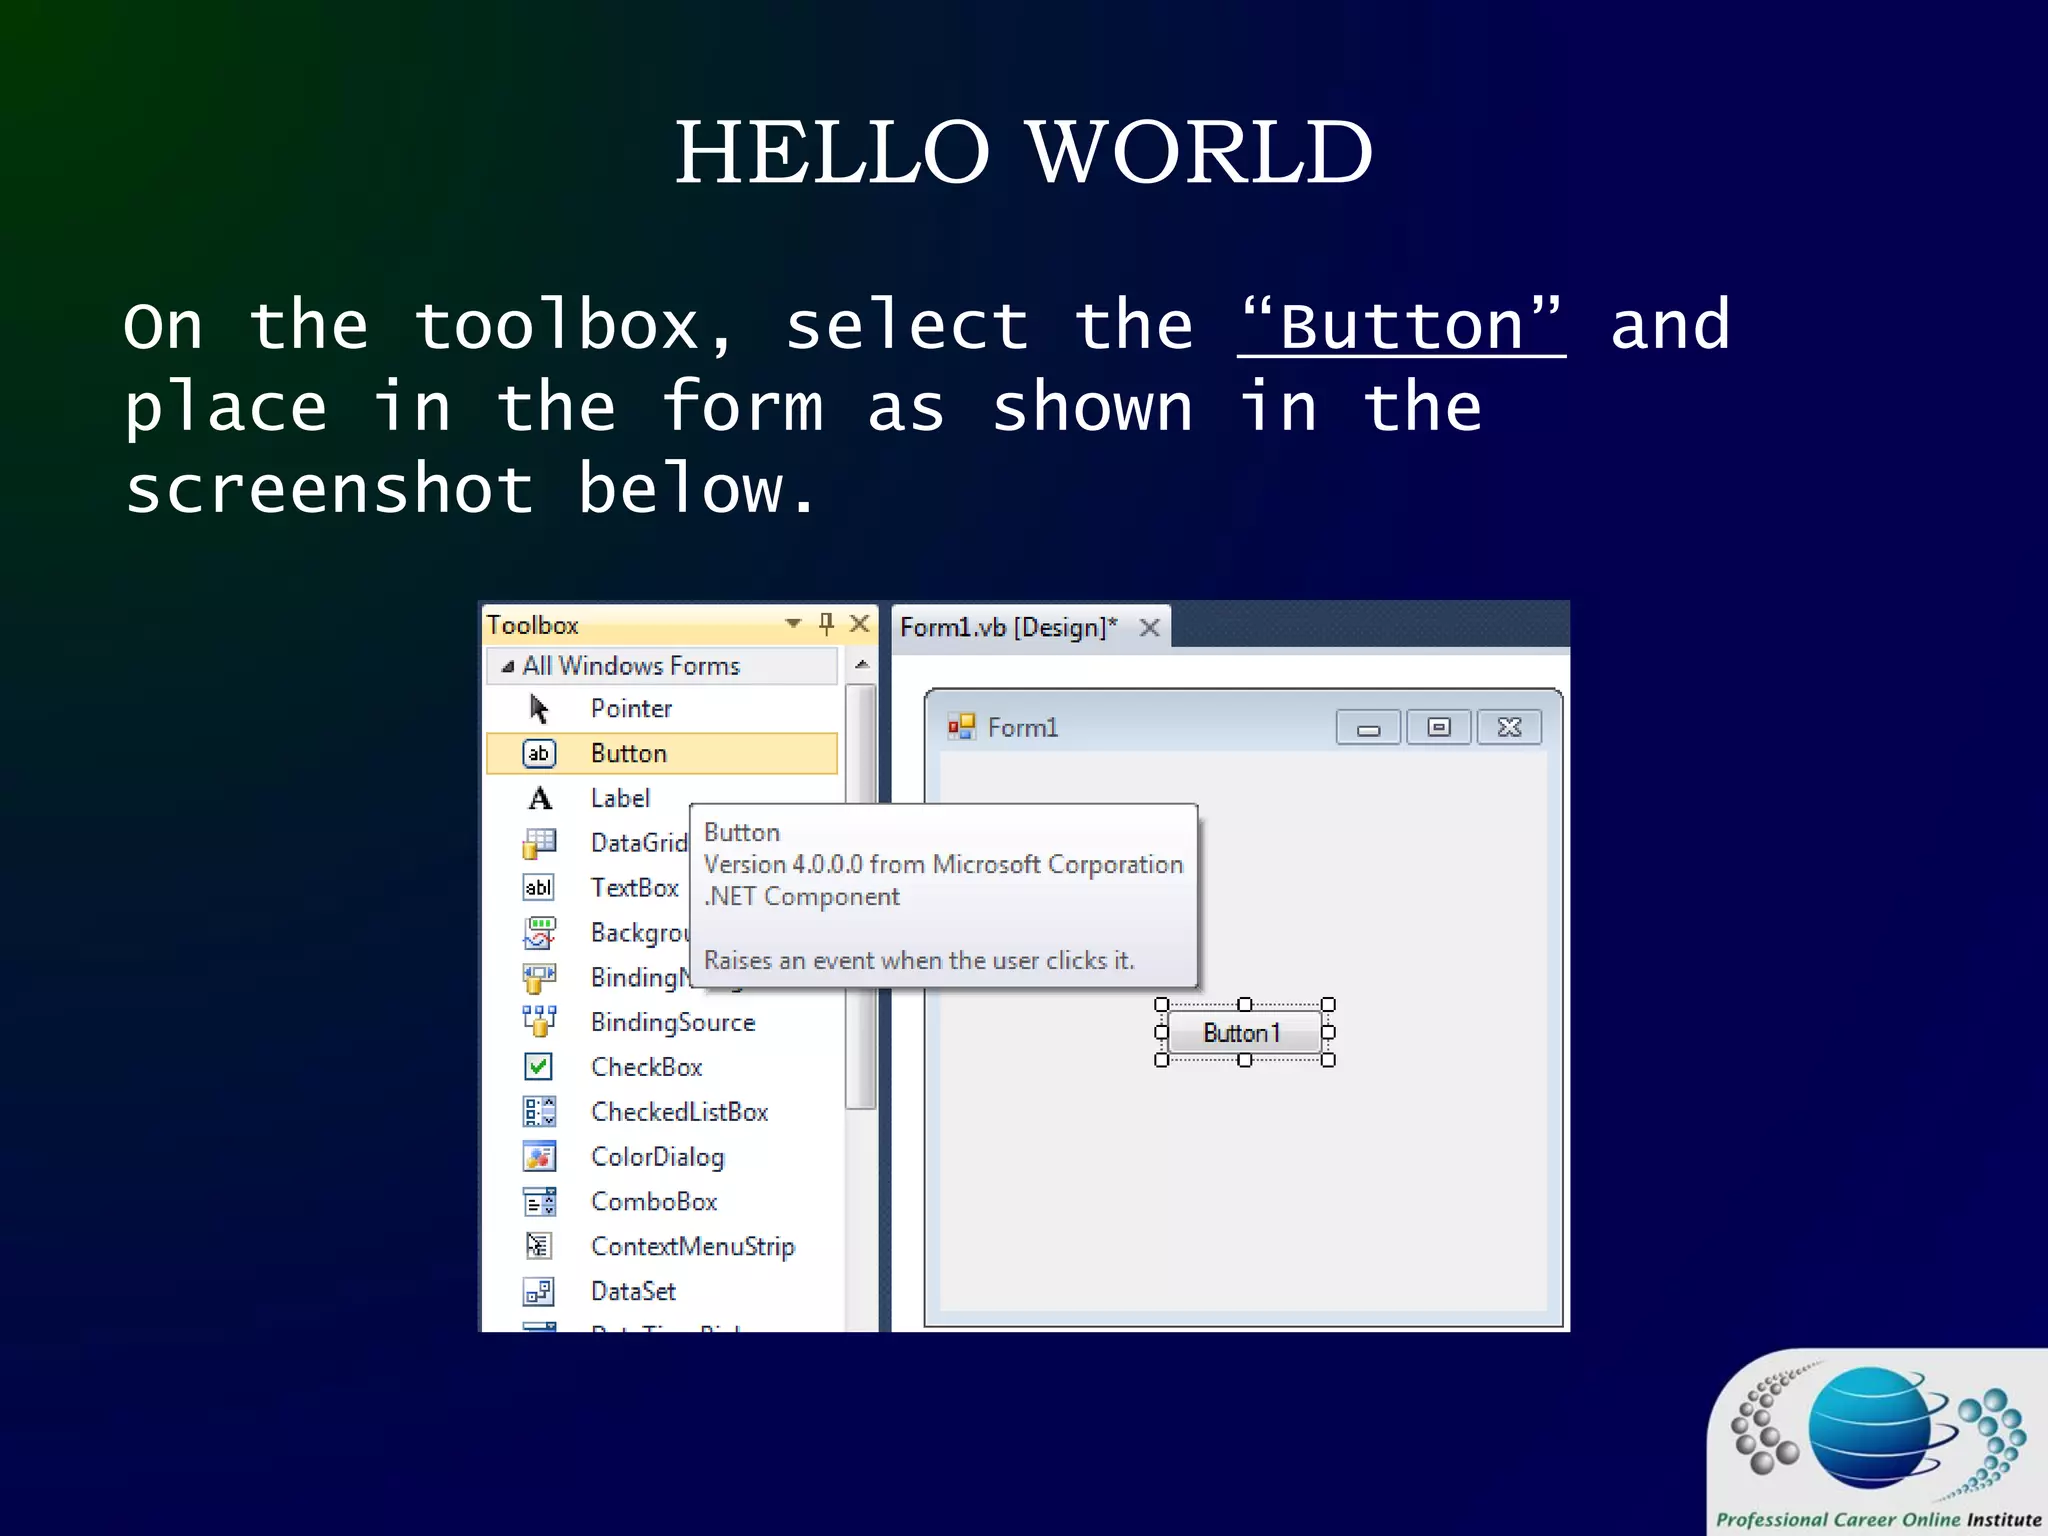Viewport: 2048px width, 1536px height.
Task: Minimize the Form1 designer window
Action: click(1368, 728)
